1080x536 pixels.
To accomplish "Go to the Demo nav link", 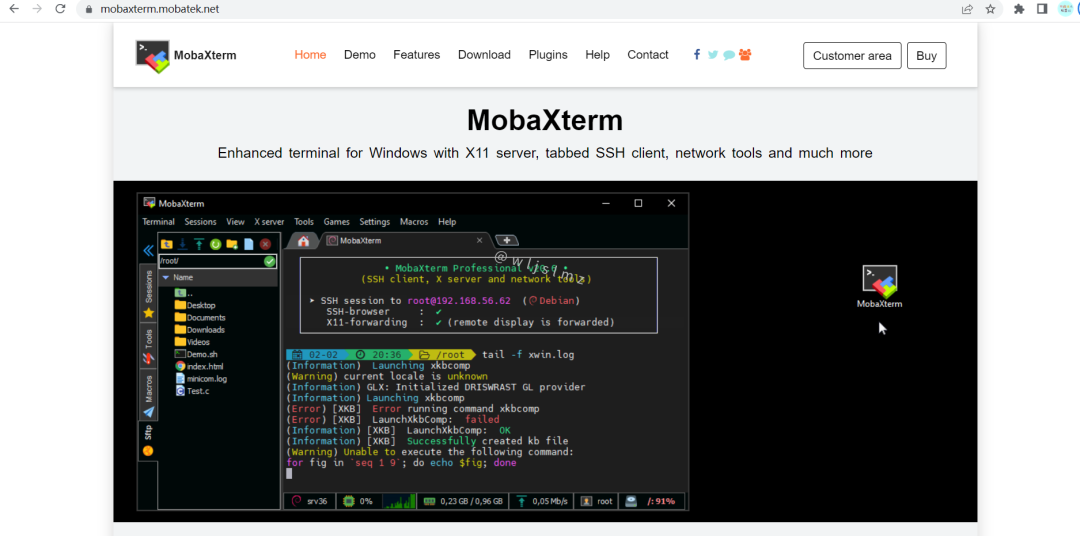I will (x=360, y=55).
